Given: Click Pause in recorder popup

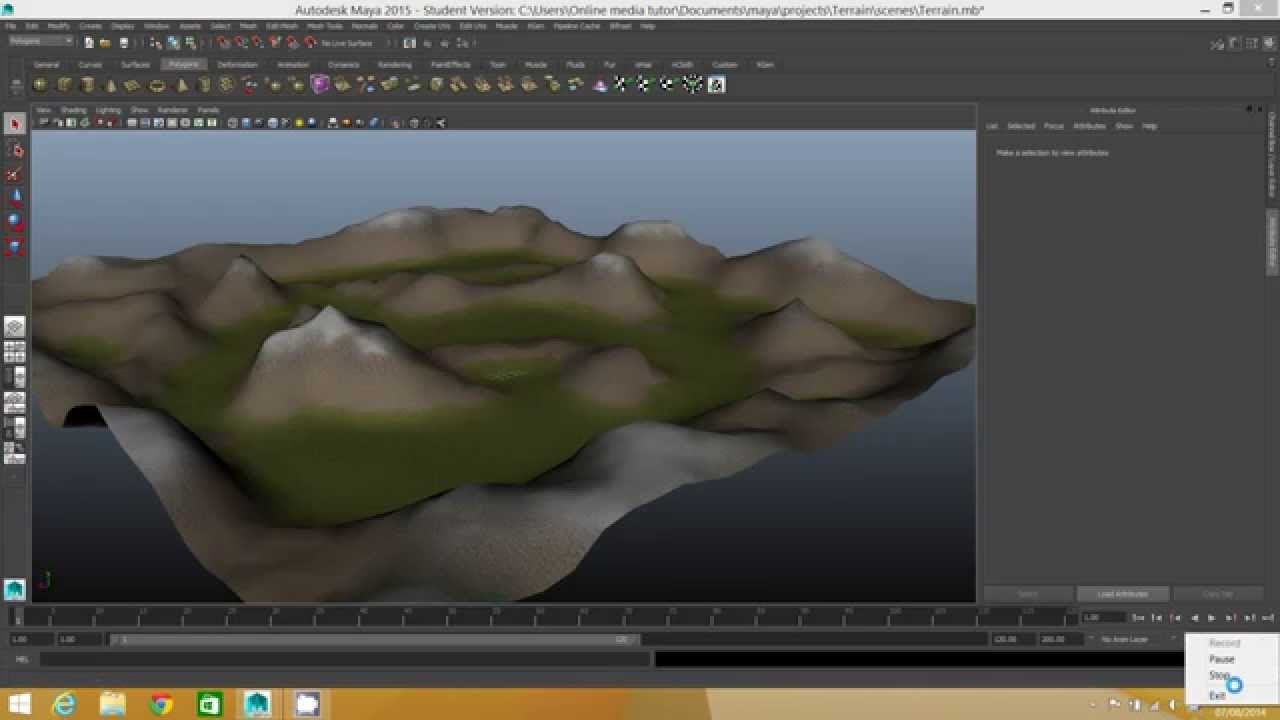Looking at the screenshot, I should coord(1221,659).
